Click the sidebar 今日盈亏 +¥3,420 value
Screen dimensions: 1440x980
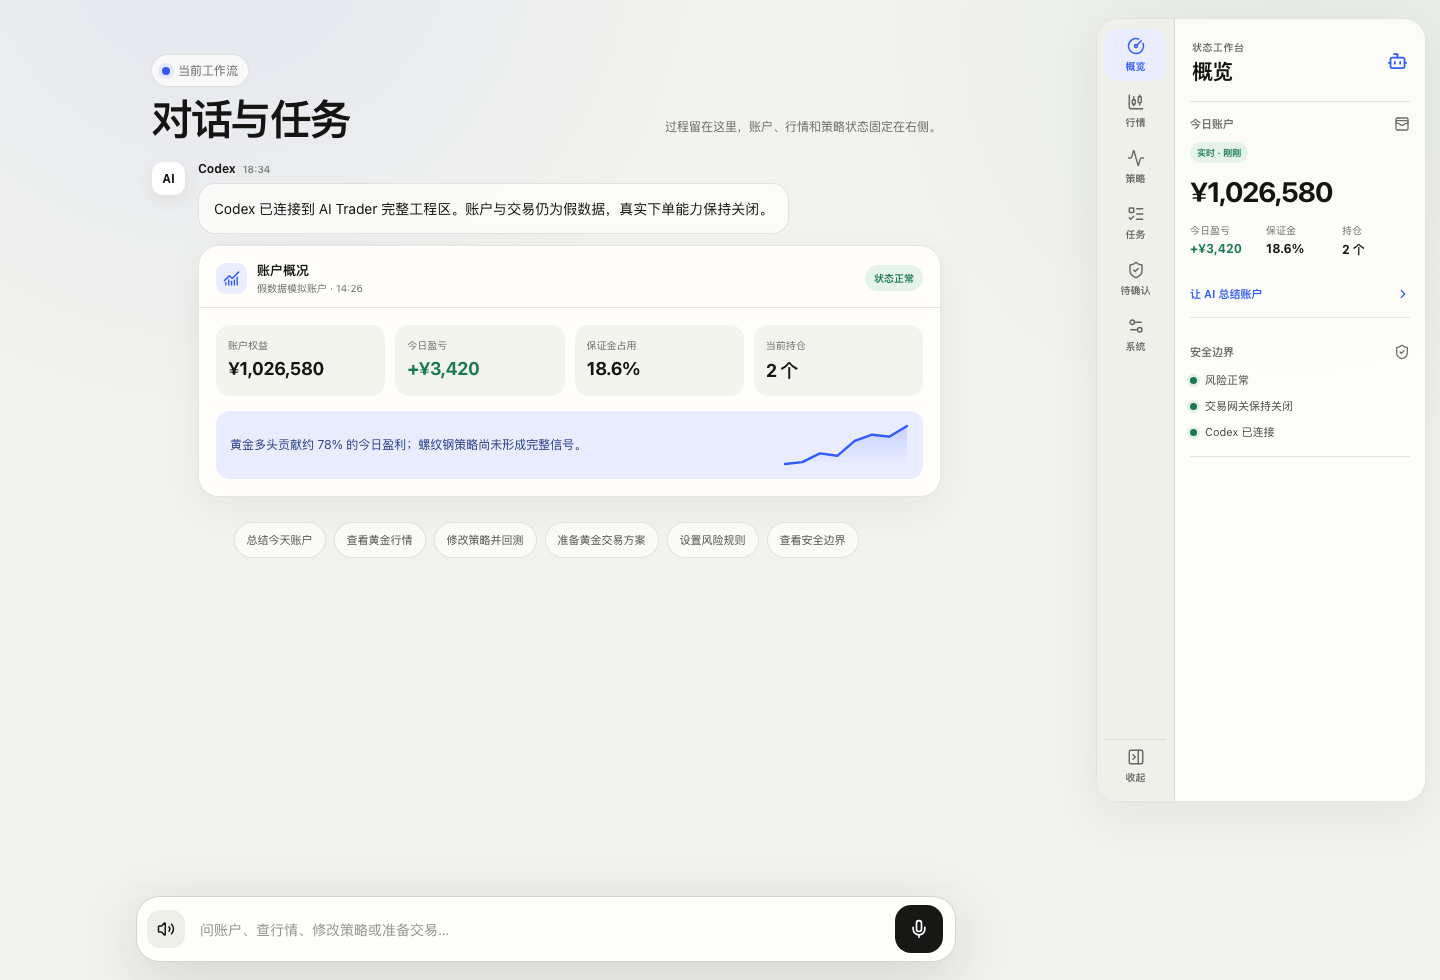1216,249
